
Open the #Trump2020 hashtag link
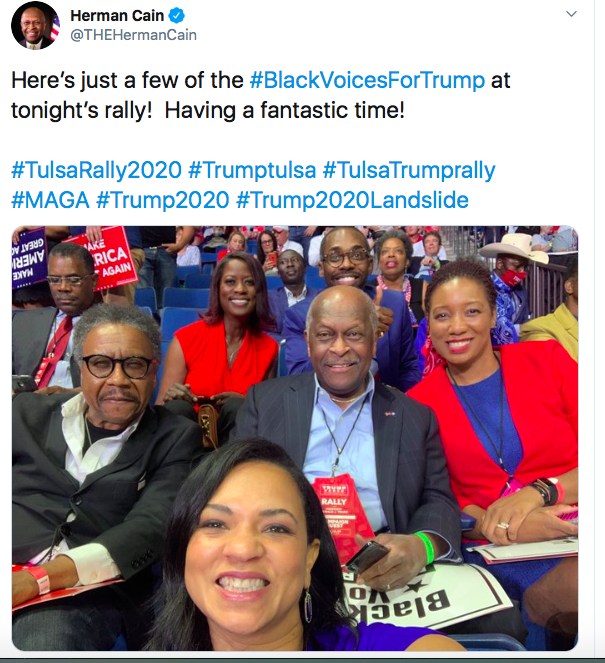pos(163,200)
